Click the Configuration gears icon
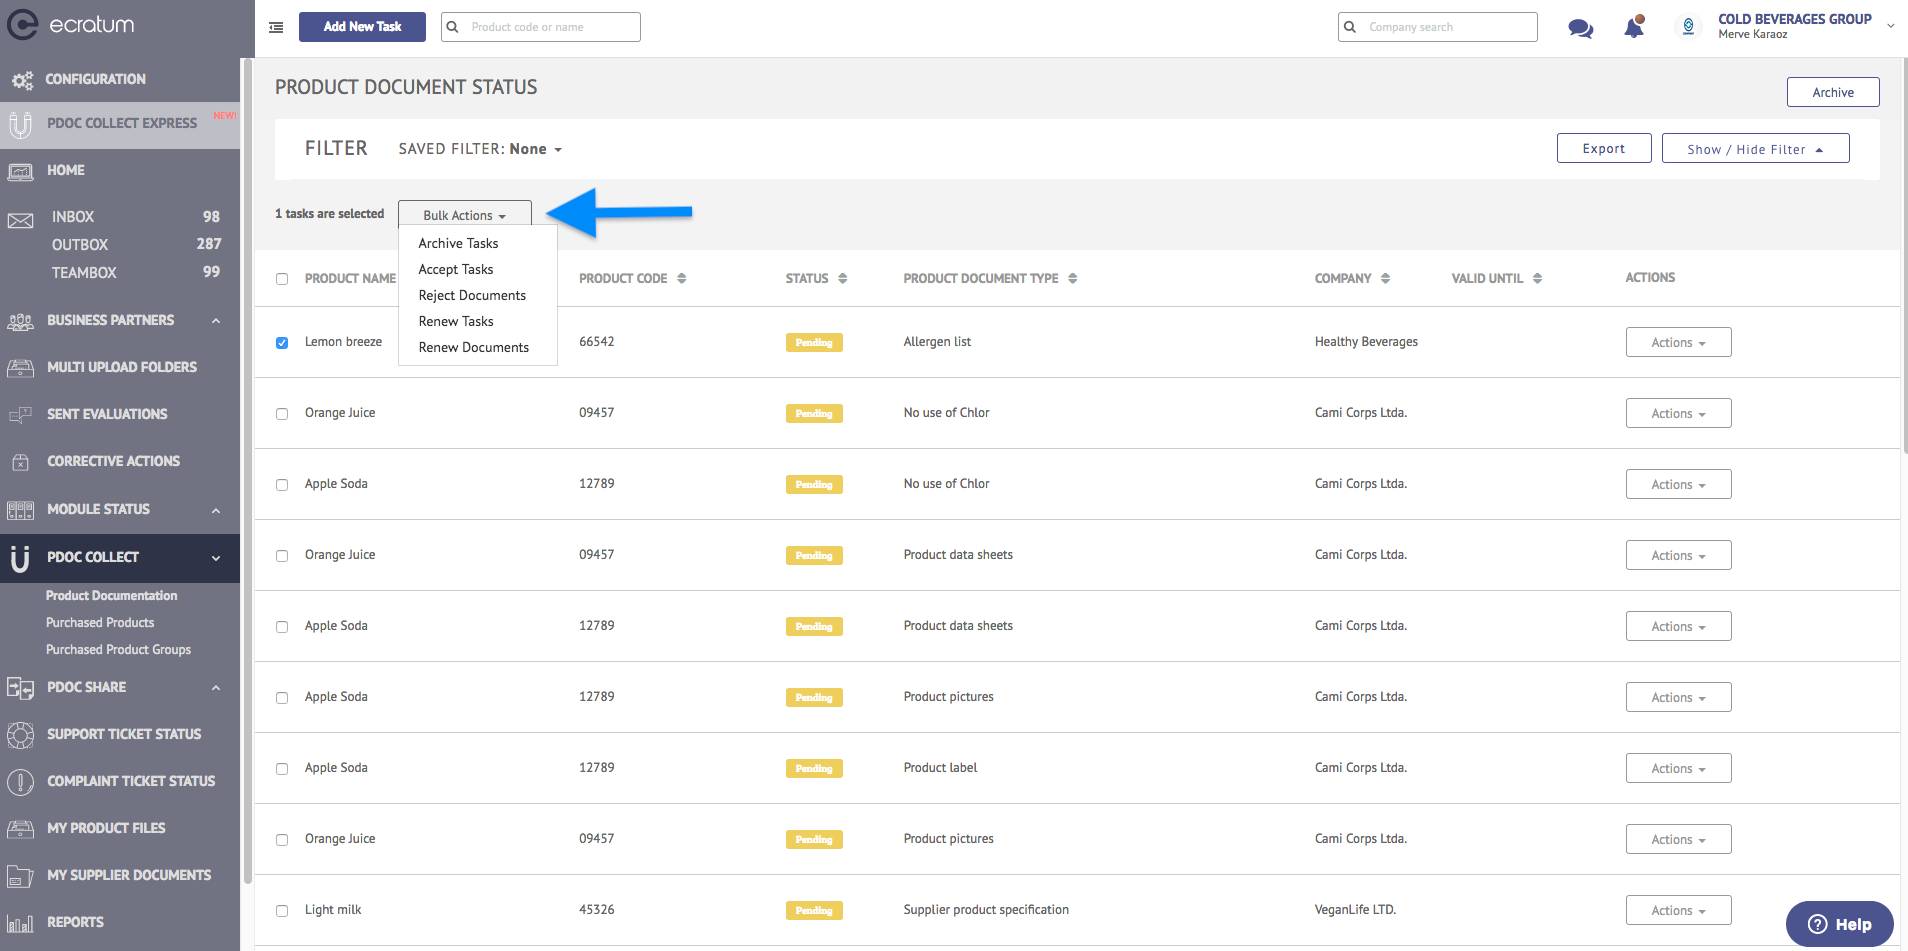Viewport: 1908px width, 951px height. click(22, 80)
